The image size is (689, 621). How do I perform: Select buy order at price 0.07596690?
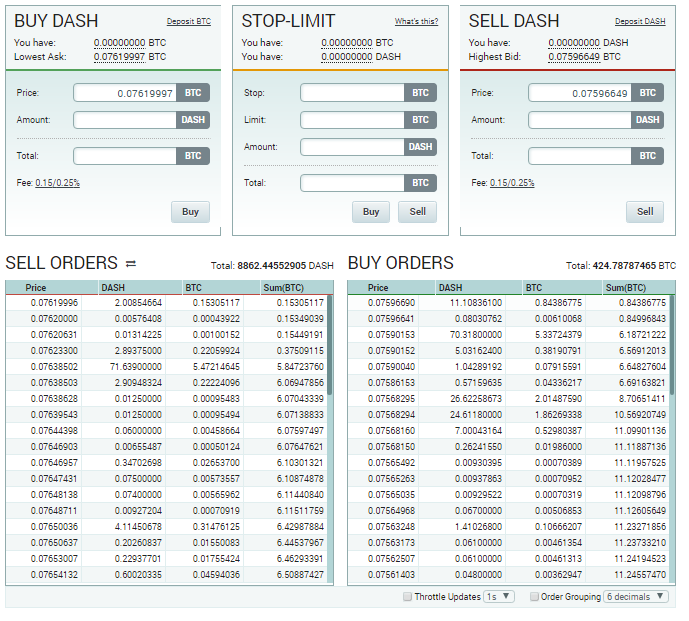pyautogui.click(x=509, y=303)
